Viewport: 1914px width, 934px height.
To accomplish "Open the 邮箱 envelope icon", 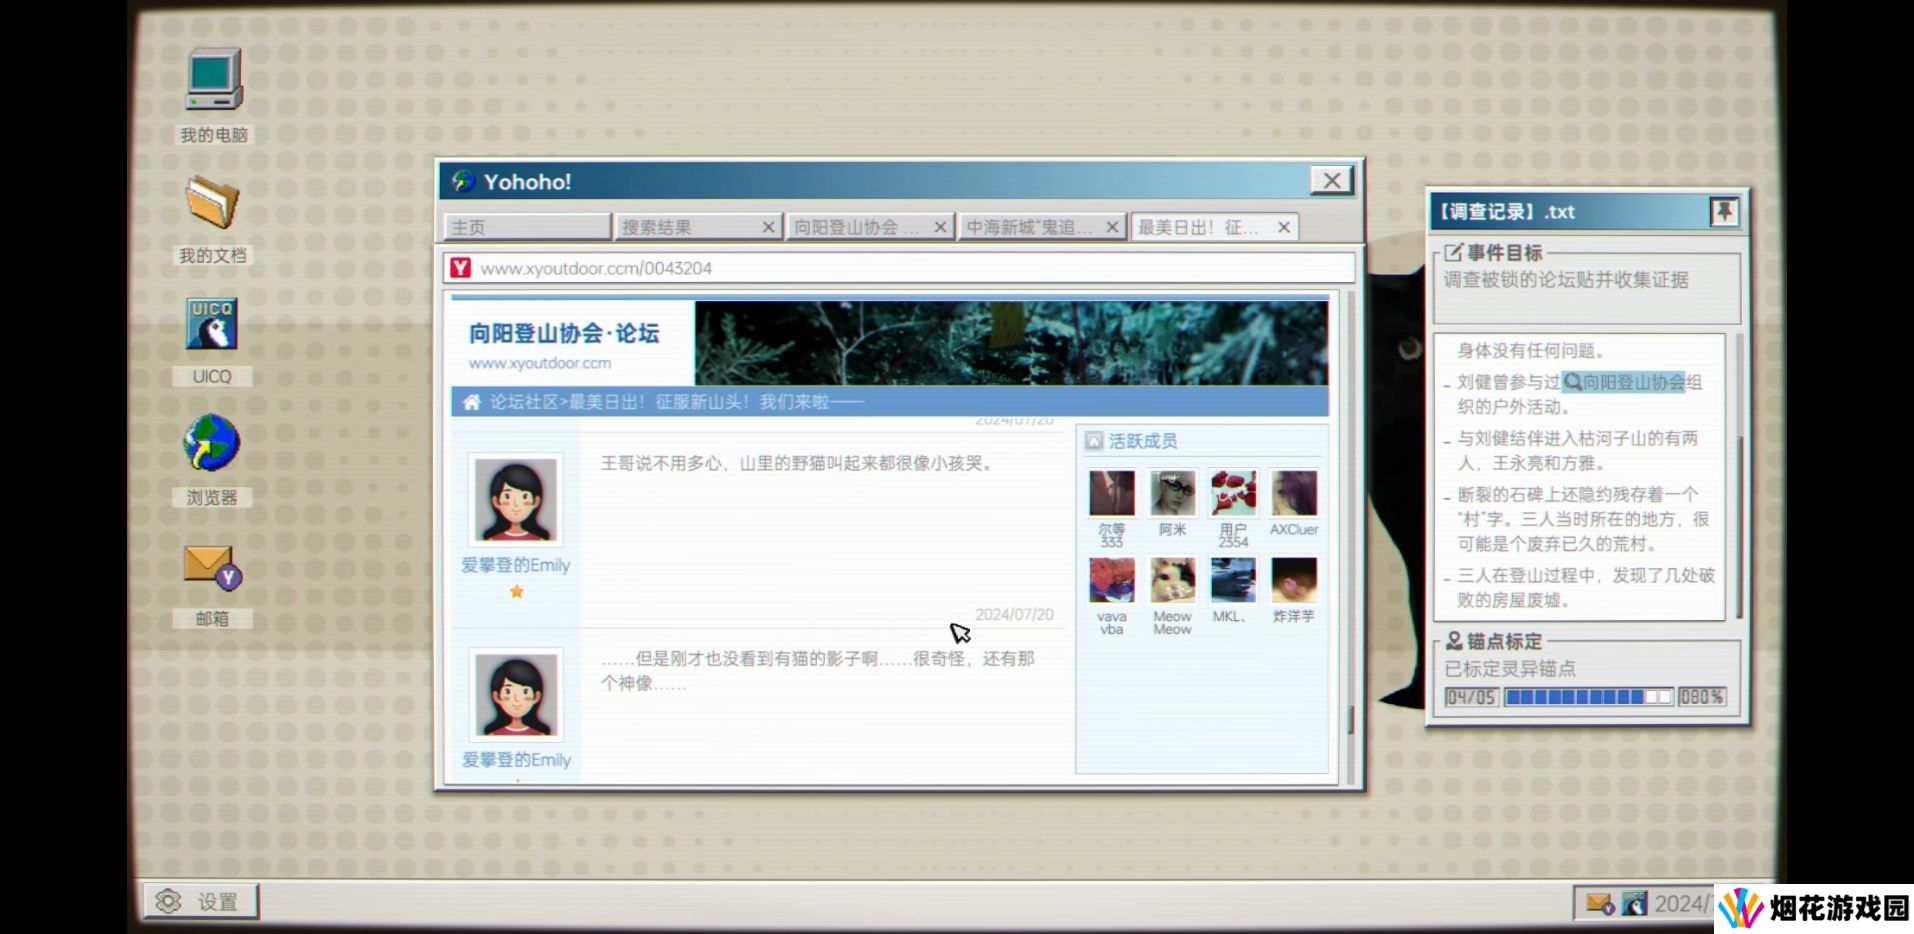I will [x=212, y=566].
